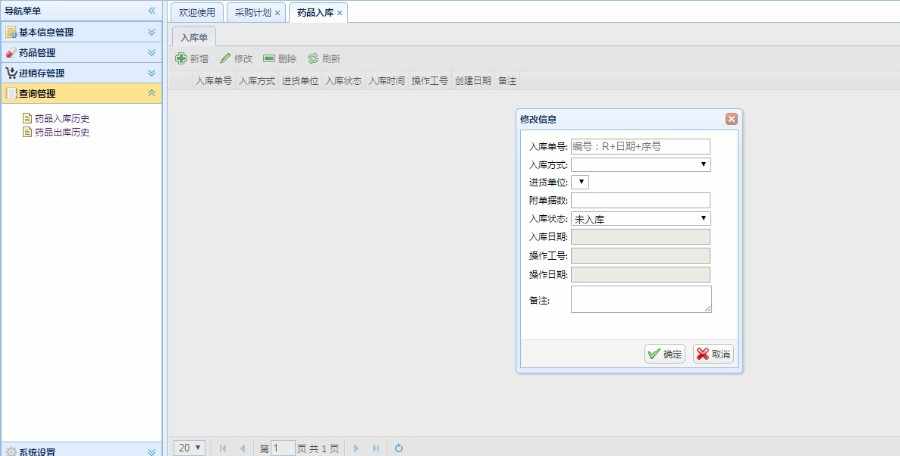This screenshot has width=900, height=456.
Task: Click the 附单据数 input field
Action: coord(641,200)
